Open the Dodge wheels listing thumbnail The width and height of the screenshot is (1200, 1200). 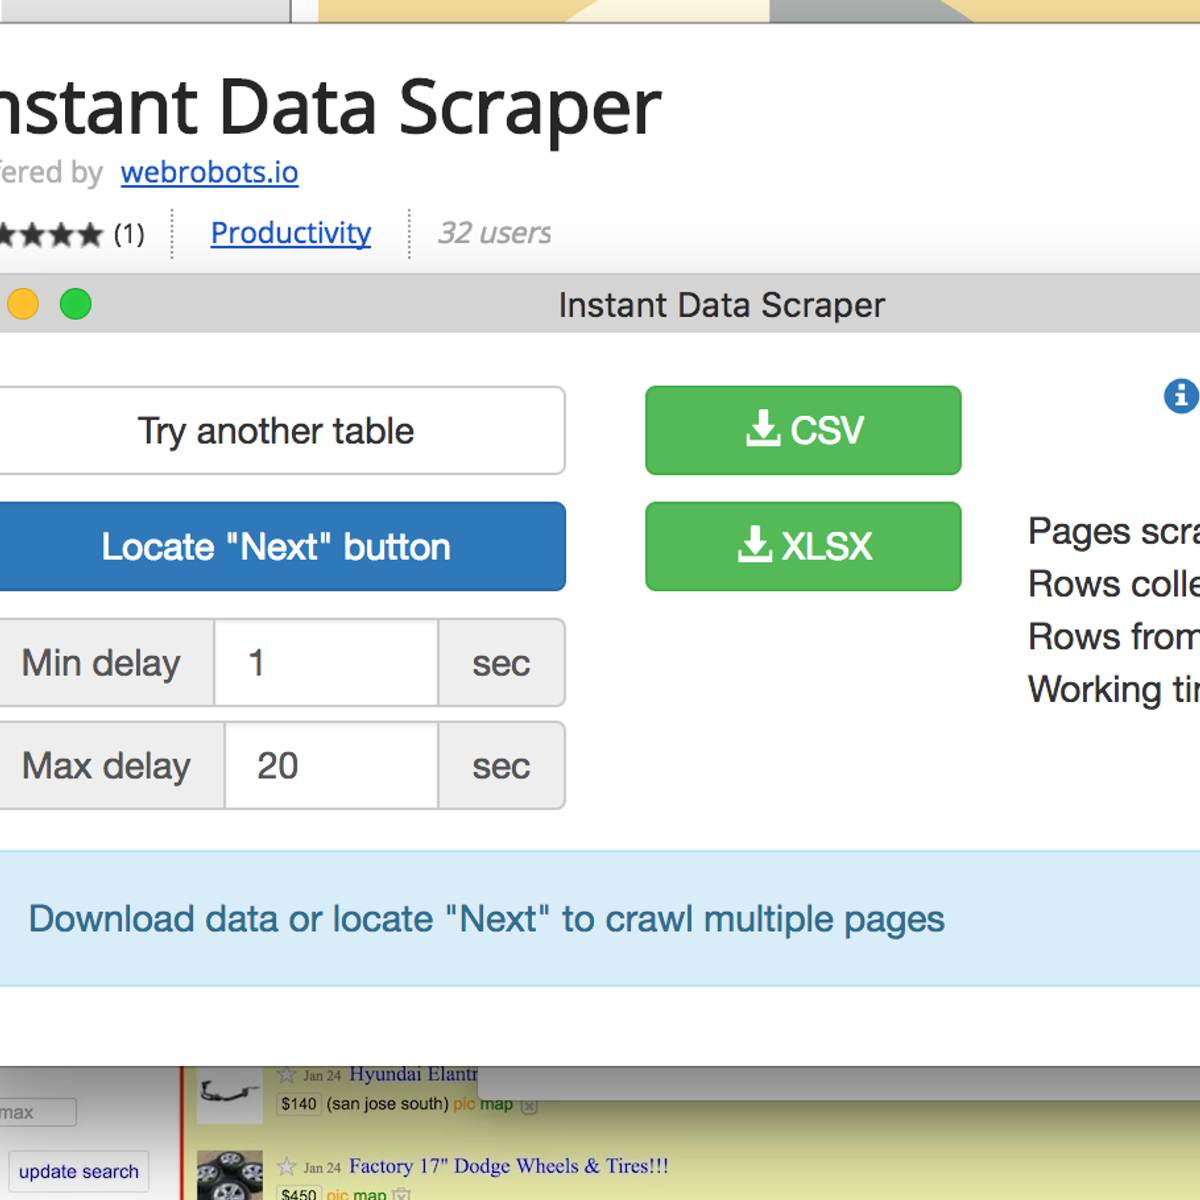coord(229,1176)
